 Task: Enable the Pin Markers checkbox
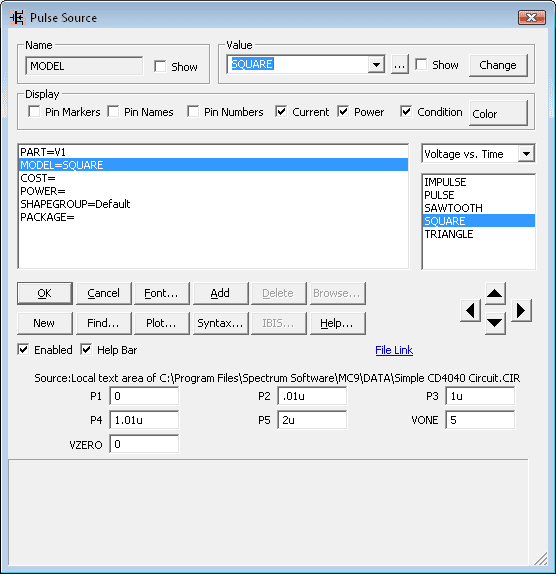(x=34, y=111)
